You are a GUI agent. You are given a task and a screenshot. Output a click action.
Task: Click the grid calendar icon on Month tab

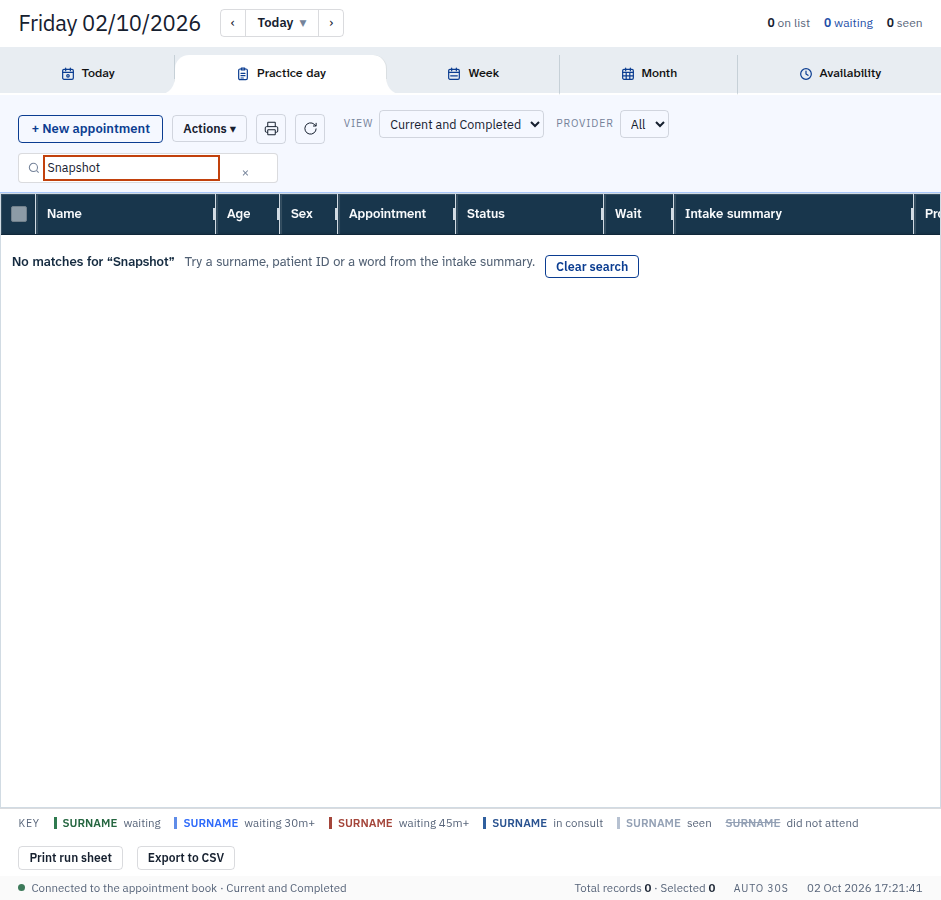[x=628, y=74]
